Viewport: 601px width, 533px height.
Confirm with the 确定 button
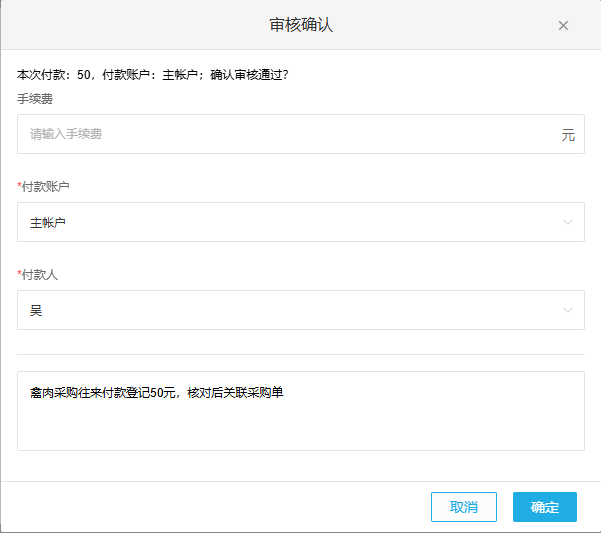click(x=545, y=507)
